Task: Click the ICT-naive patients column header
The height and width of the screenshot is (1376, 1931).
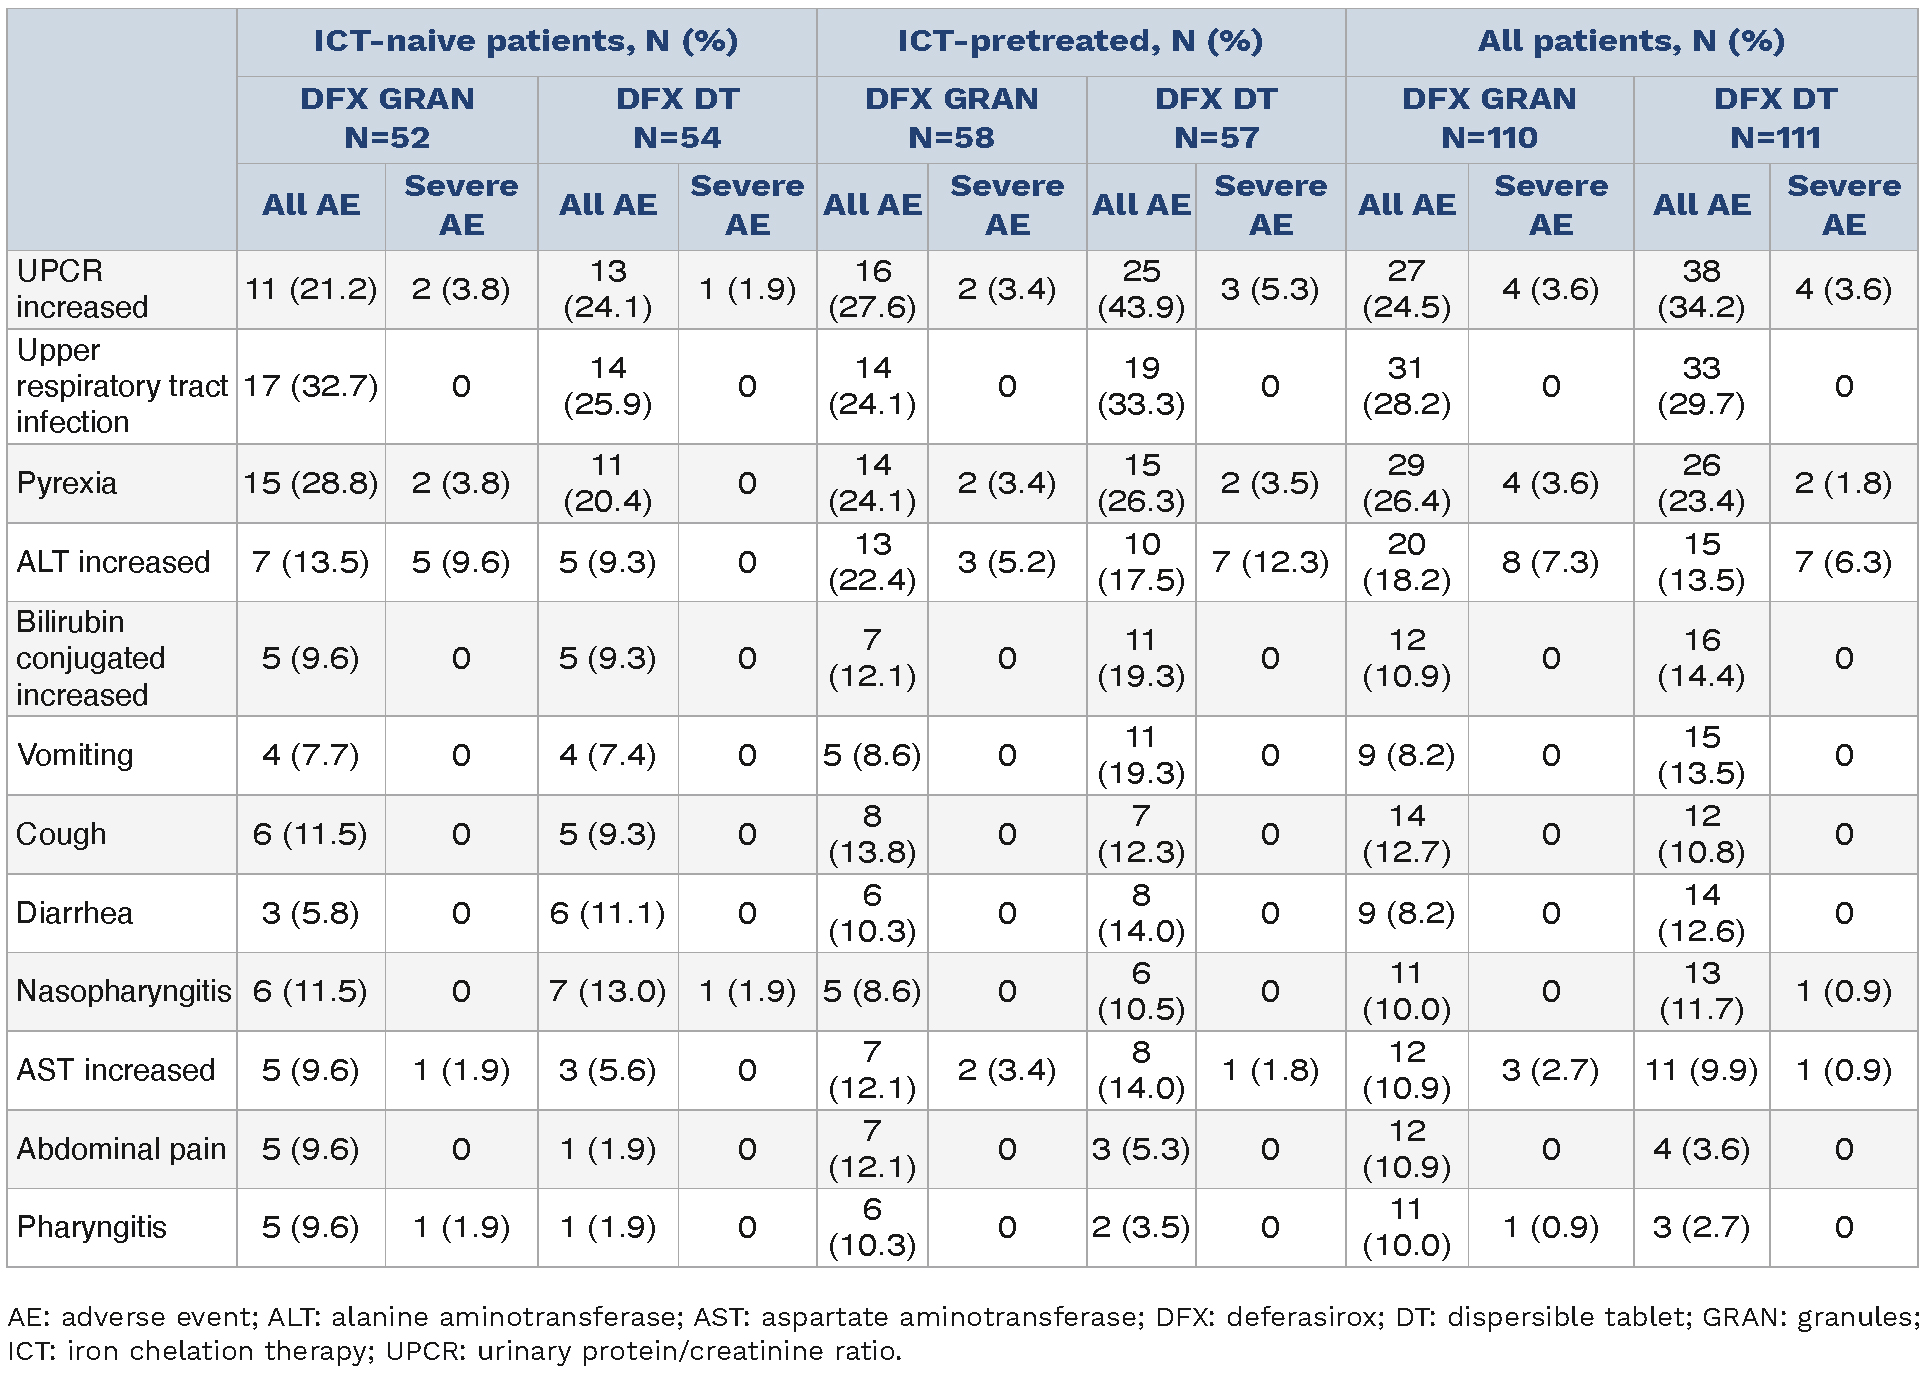Action: click(526, 41)
